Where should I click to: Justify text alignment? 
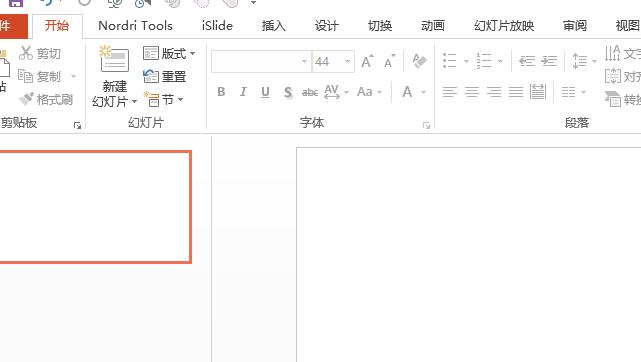(516, 92)
